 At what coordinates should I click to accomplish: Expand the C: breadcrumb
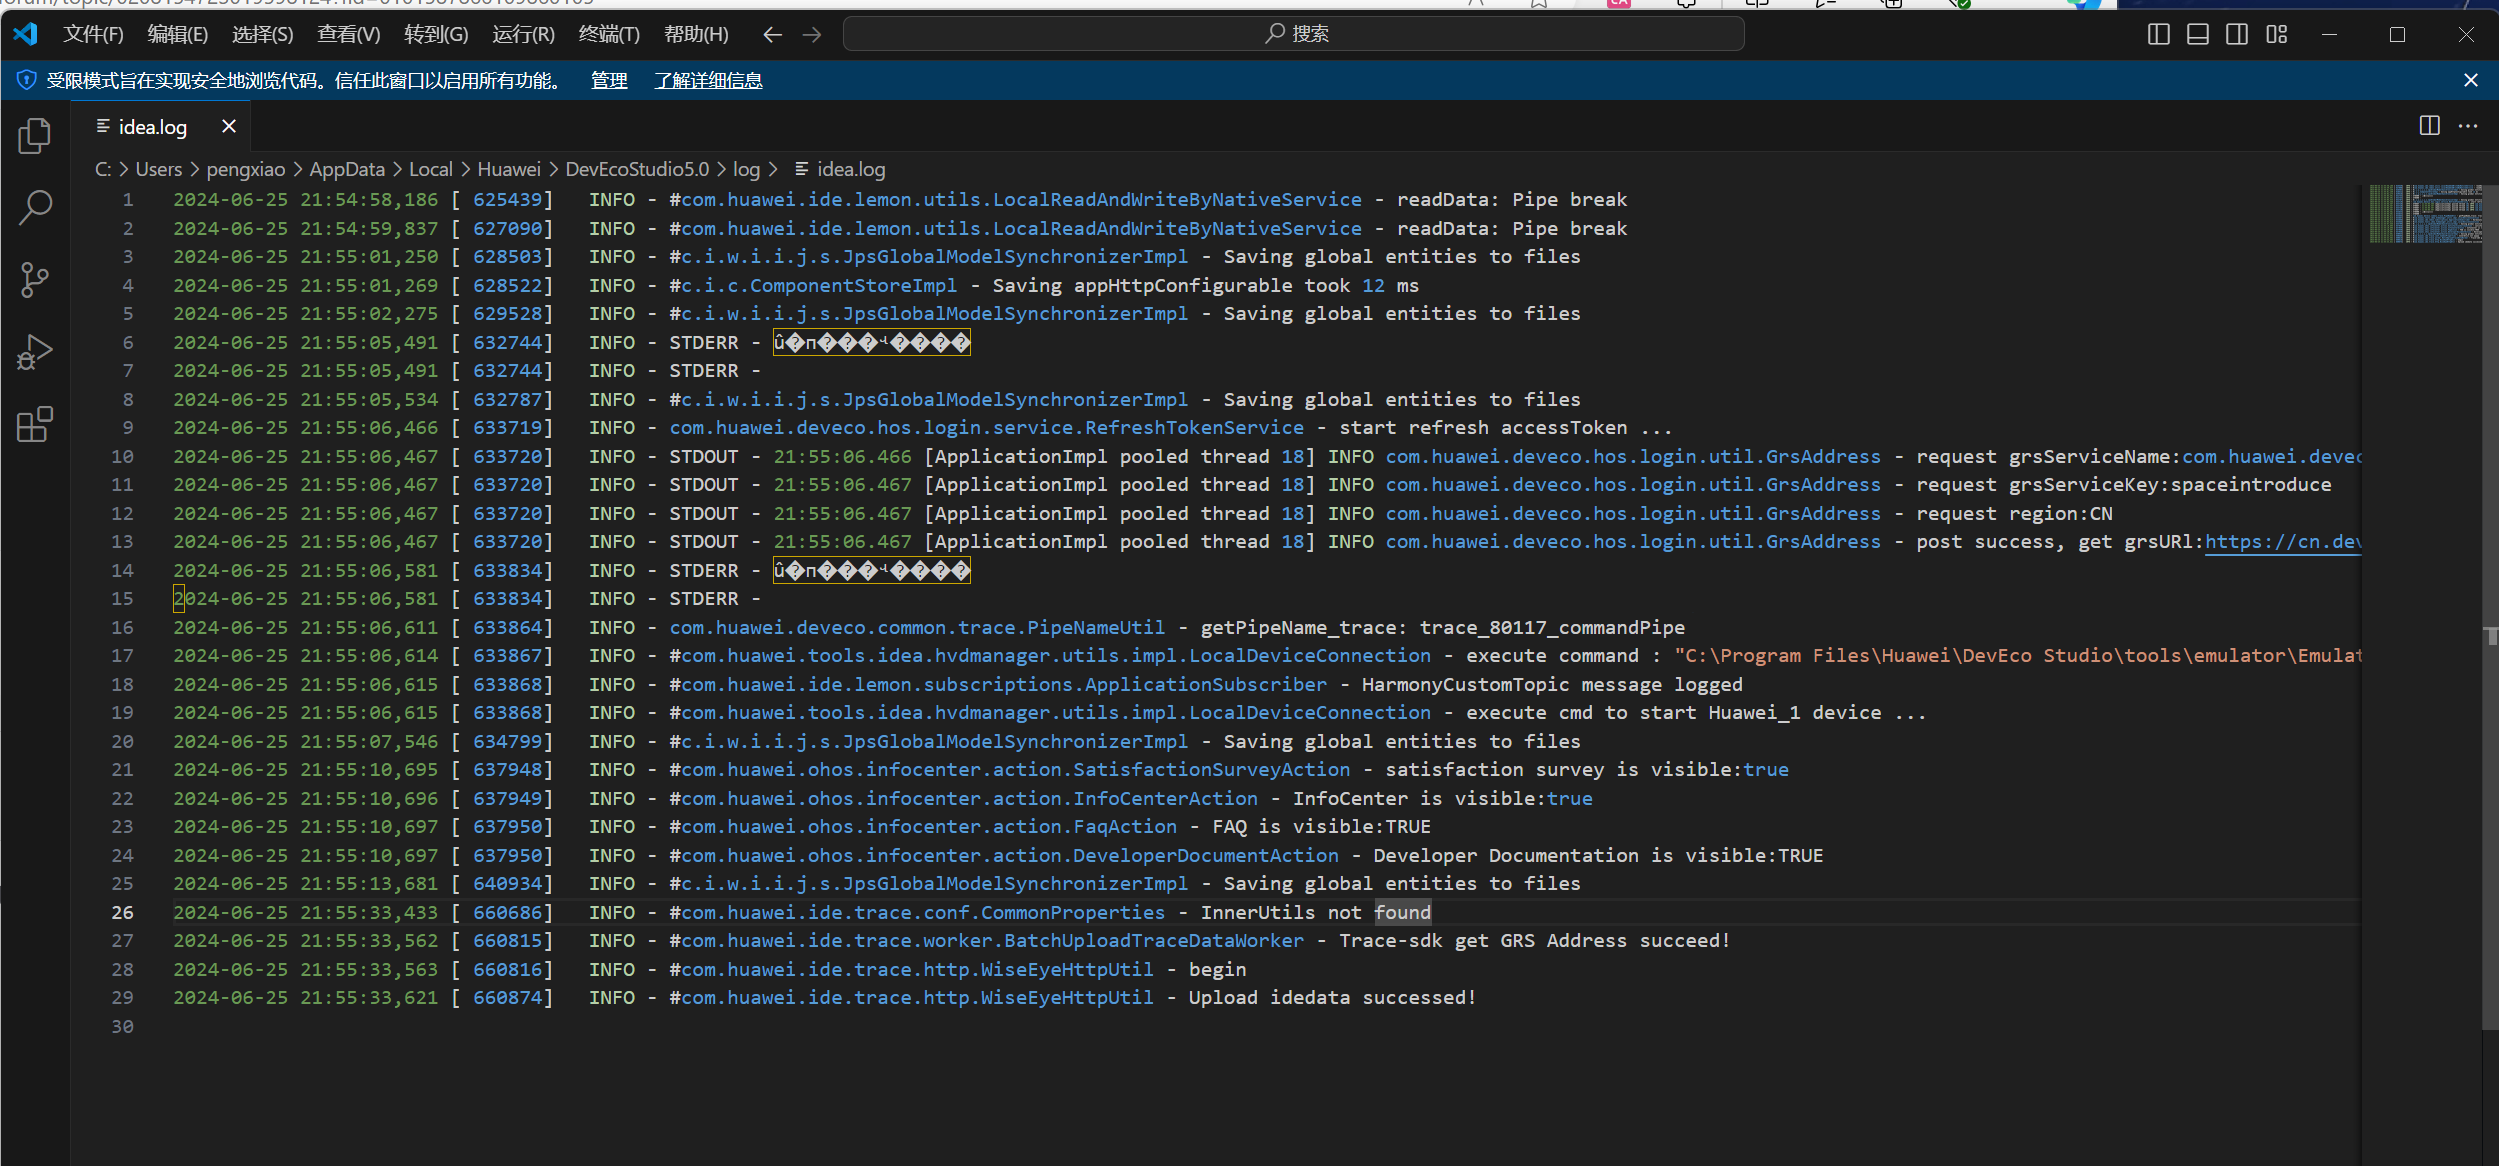point(103,169)
